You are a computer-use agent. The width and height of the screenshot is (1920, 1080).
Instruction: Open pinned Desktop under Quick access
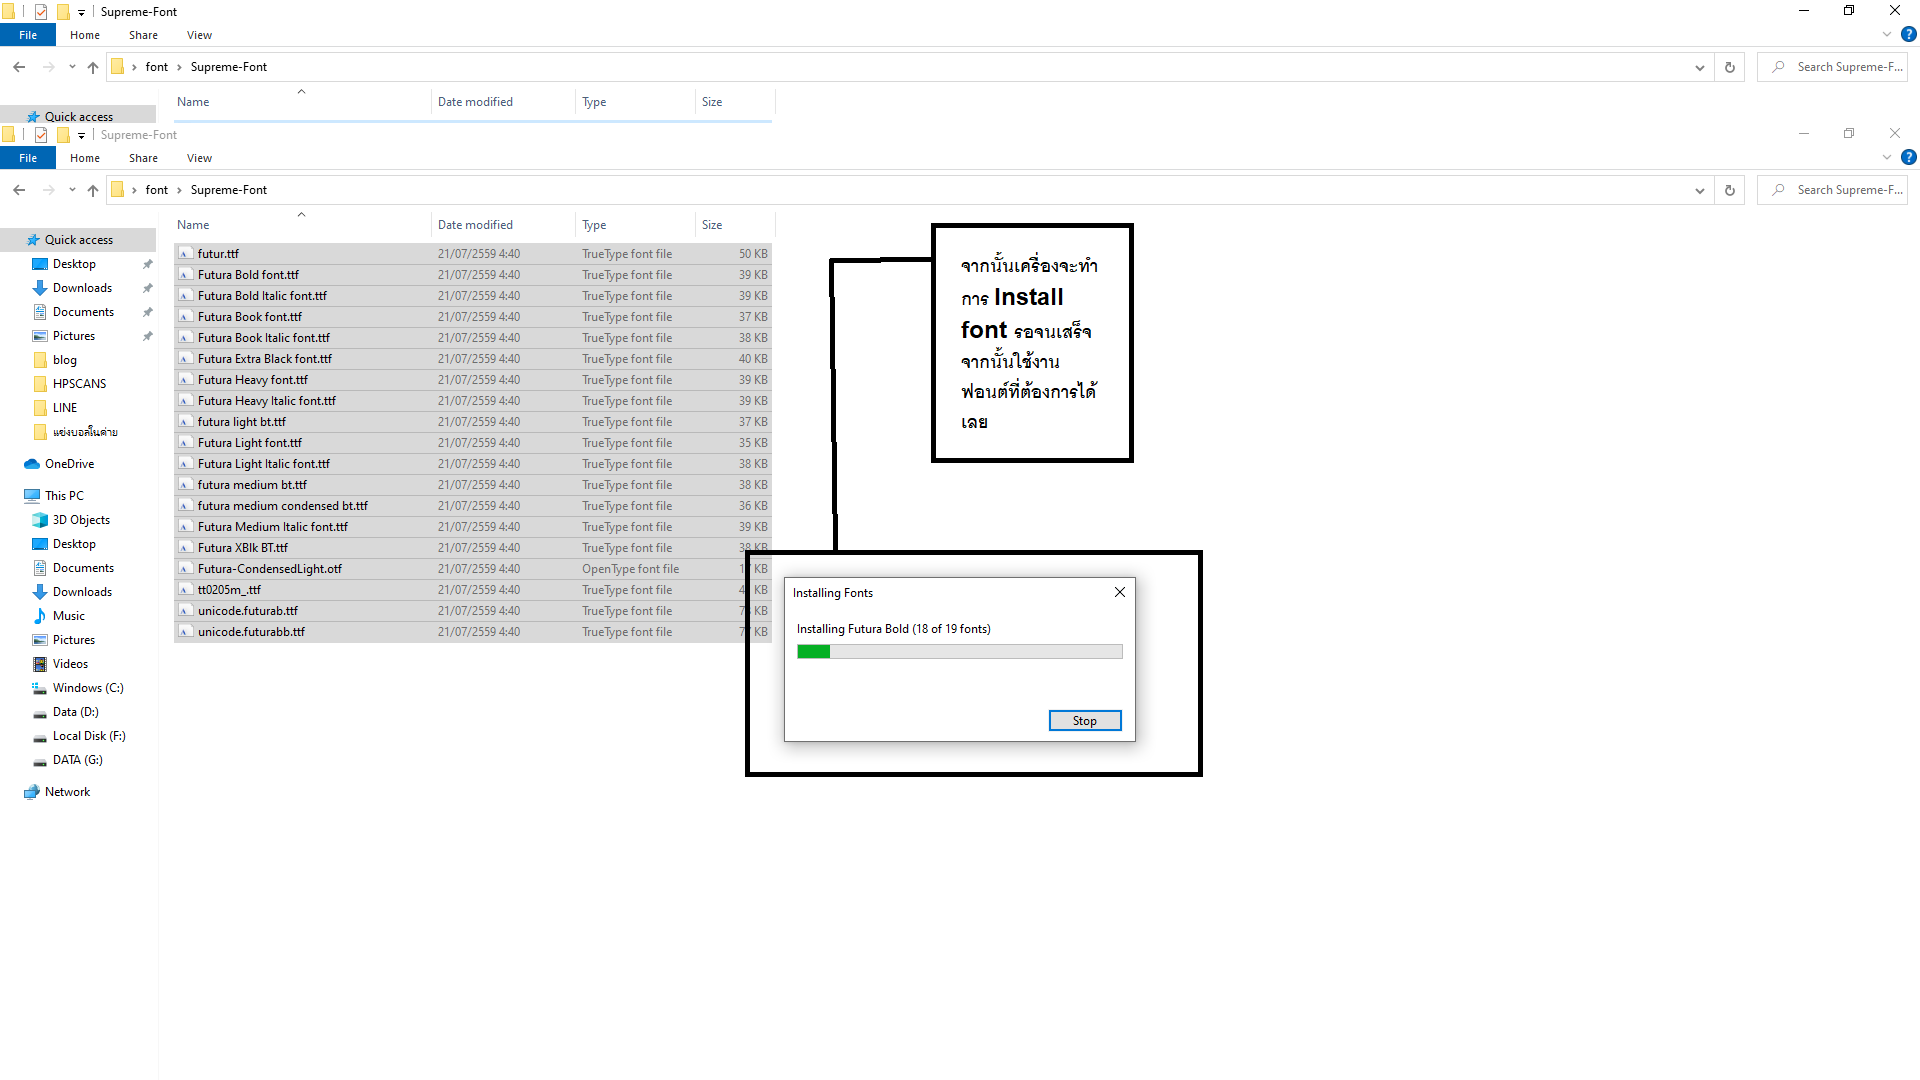click(74, 264)
